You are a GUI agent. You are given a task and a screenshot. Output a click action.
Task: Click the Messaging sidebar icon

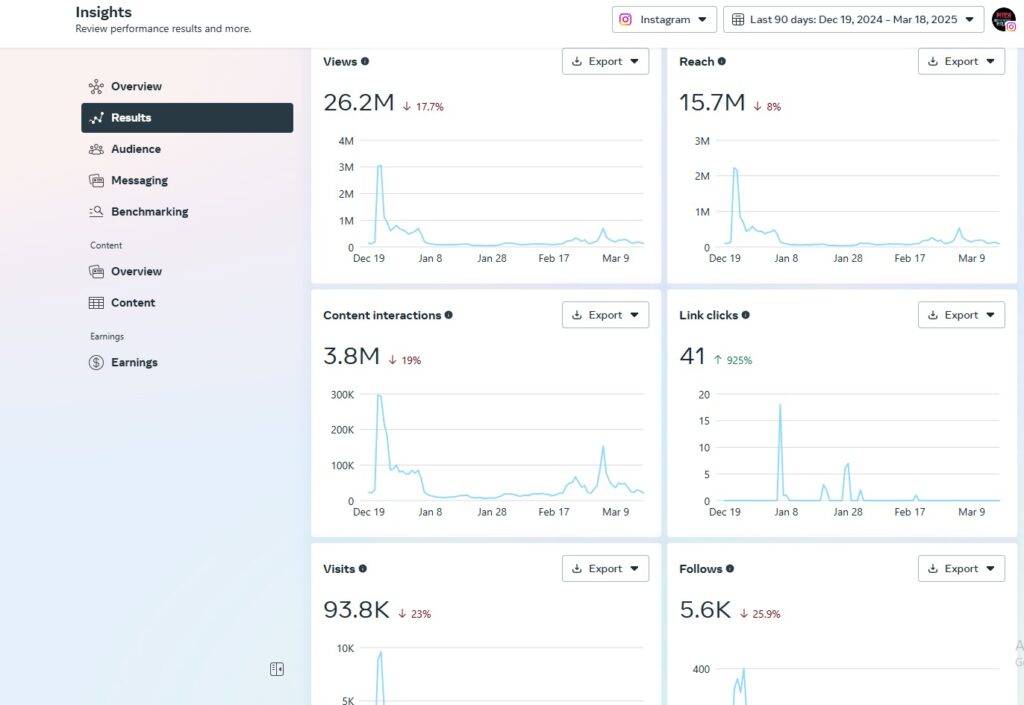[x=96, y=181]
